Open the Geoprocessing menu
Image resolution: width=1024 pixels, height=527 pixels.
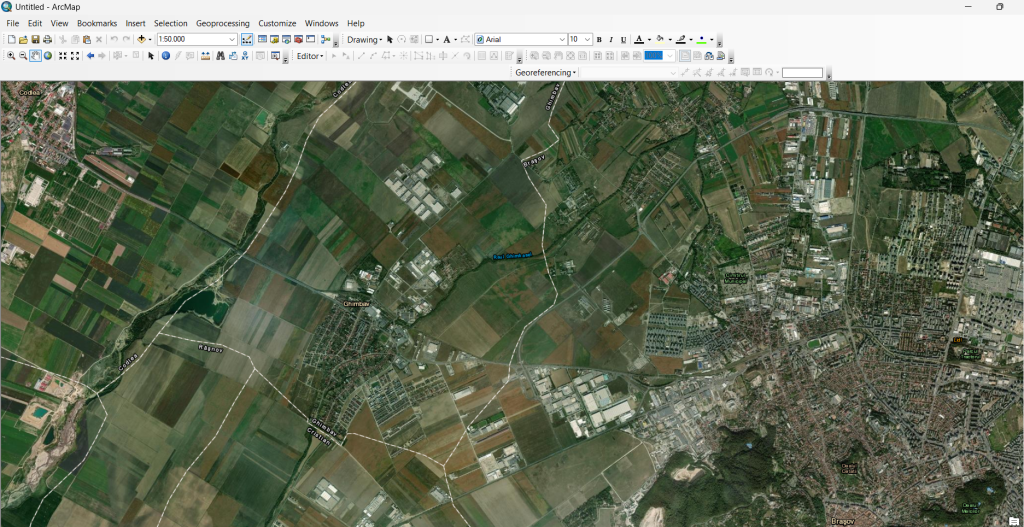pos(222,23)
